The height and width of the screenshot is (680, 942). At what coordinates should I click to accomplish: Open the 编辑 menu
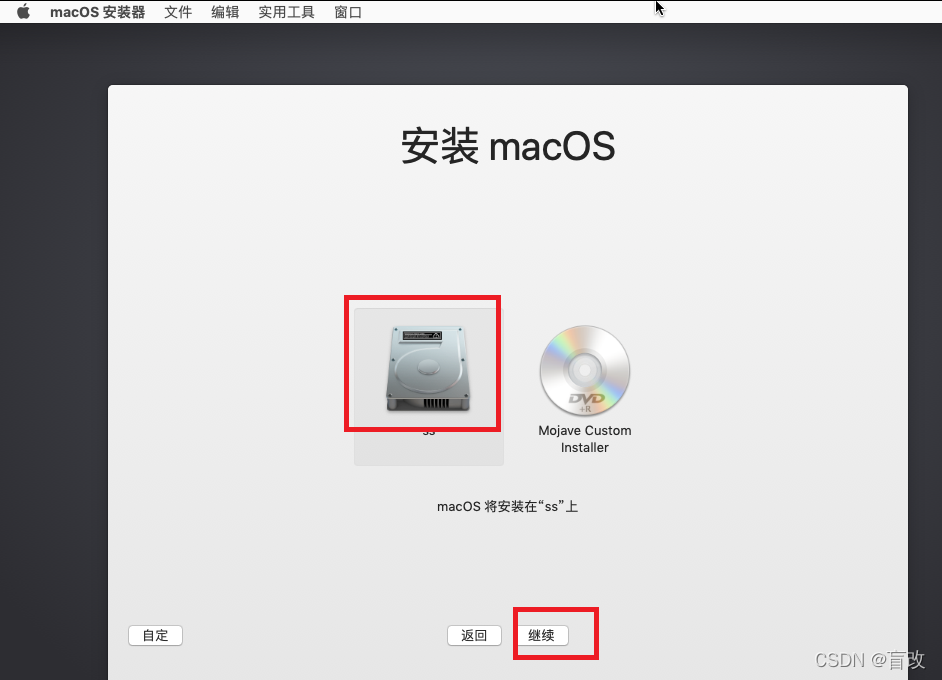[x=225, y=12]
